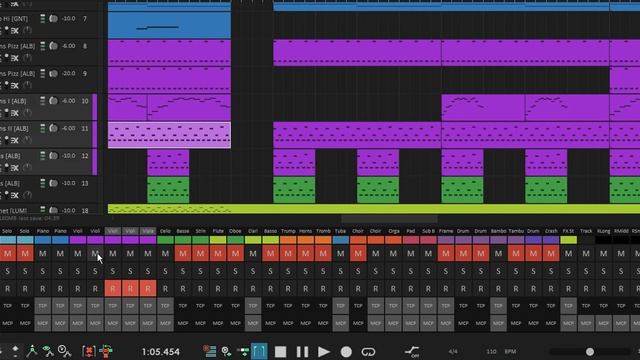Click the 110 BPM tempo value
Image resolution: width=640 pixels, height=360 pixels.
(x=491, y=351)
